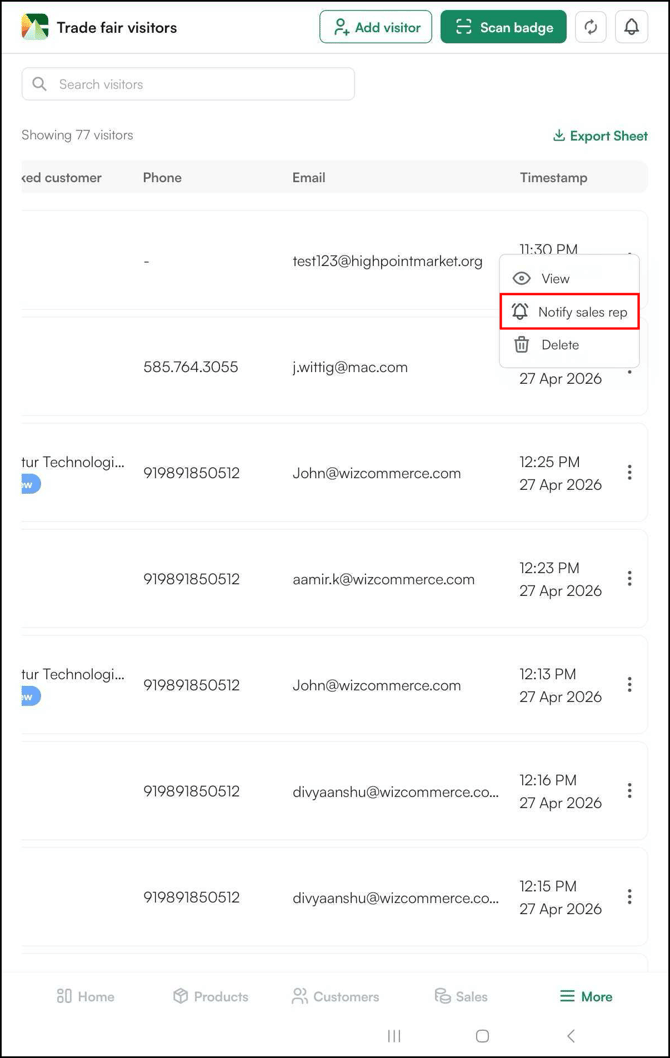This screenshot has width=670, height=1058.
Task: Switch to Customers tab
Action: [x=335, y=997]
